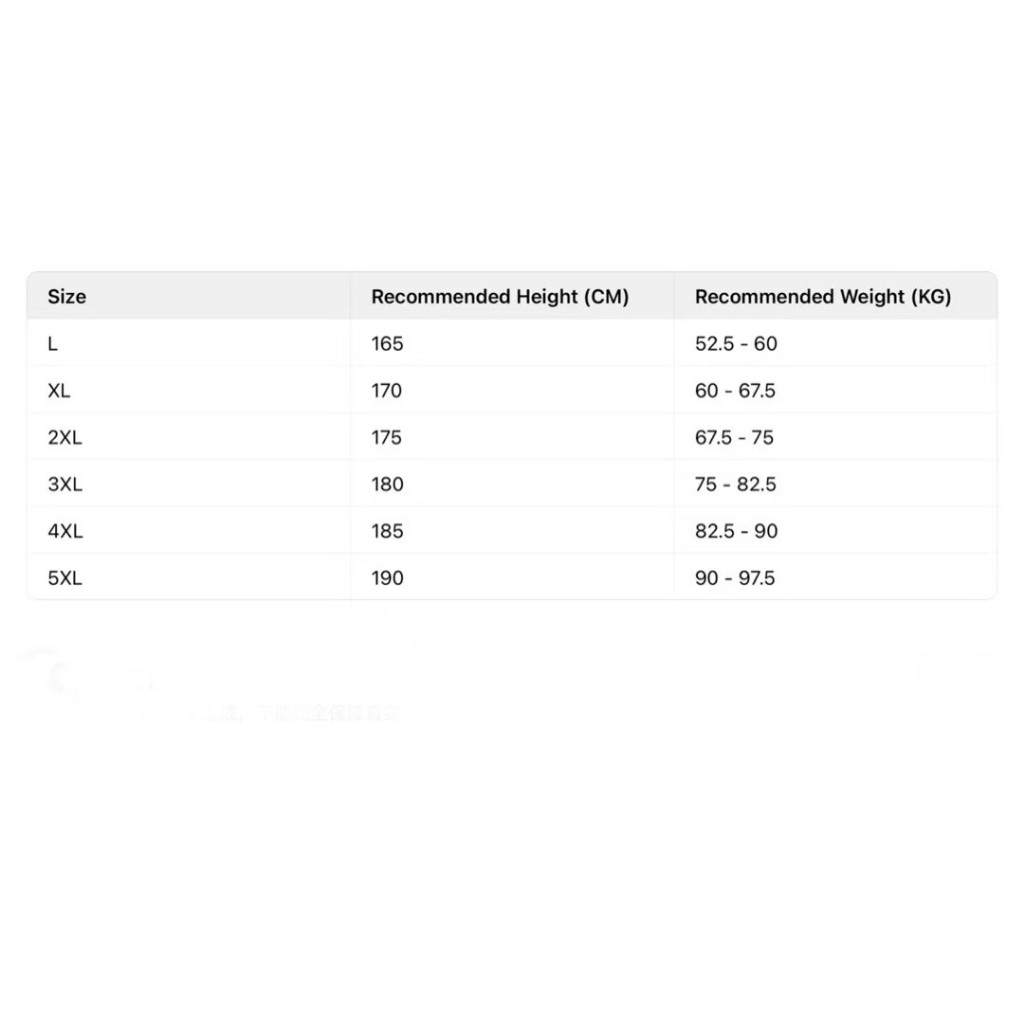Click the 175 height value
Image resolution: width=1024 pixels, height=1024 pixels.
click(387, 438)
